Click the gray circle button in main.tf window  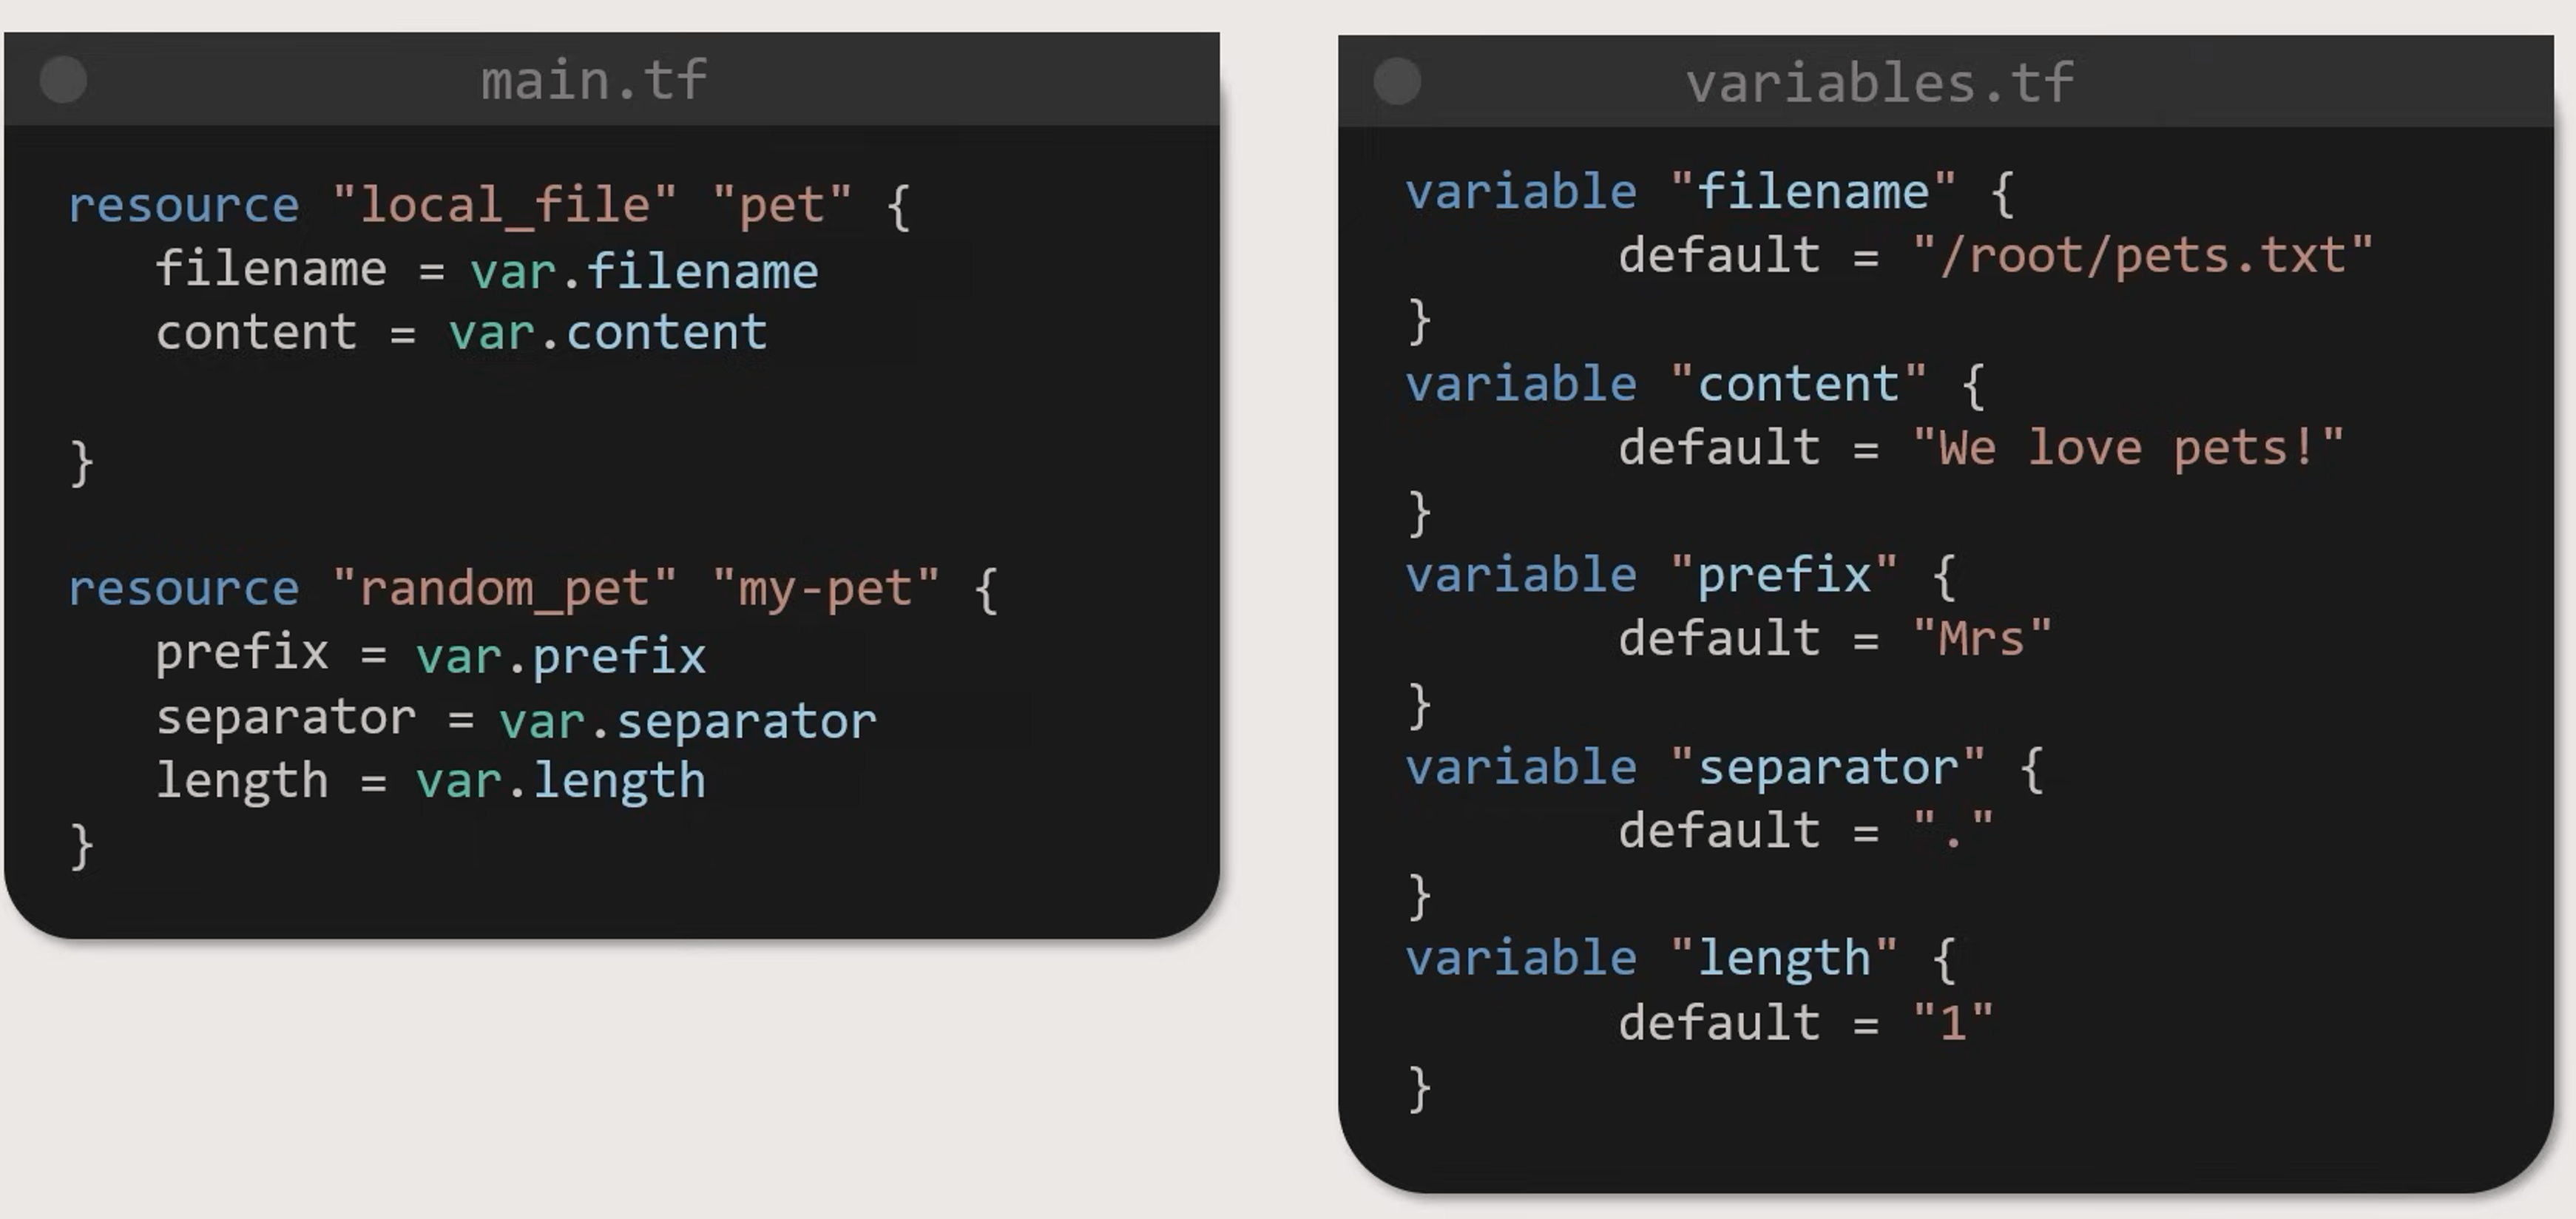coord(63,80)
